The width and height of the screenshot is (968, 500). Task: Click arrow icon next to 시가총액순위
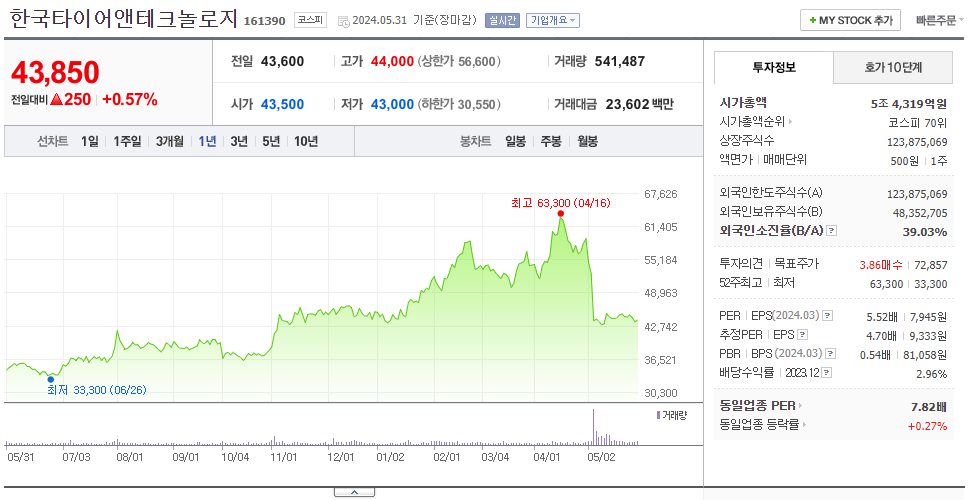pos(790,122)
